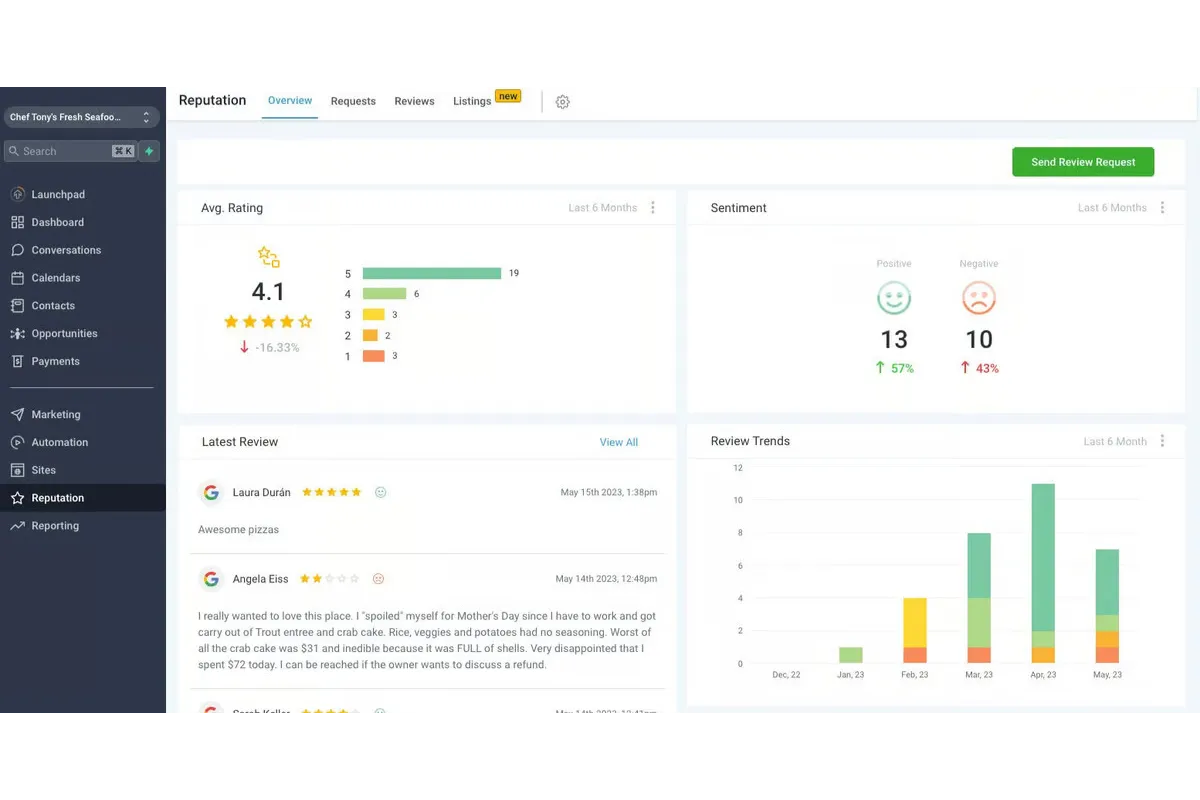Screen dimensions: 1200x800
Task: Click the Dashboard grid icon
Action: [18, 222]
